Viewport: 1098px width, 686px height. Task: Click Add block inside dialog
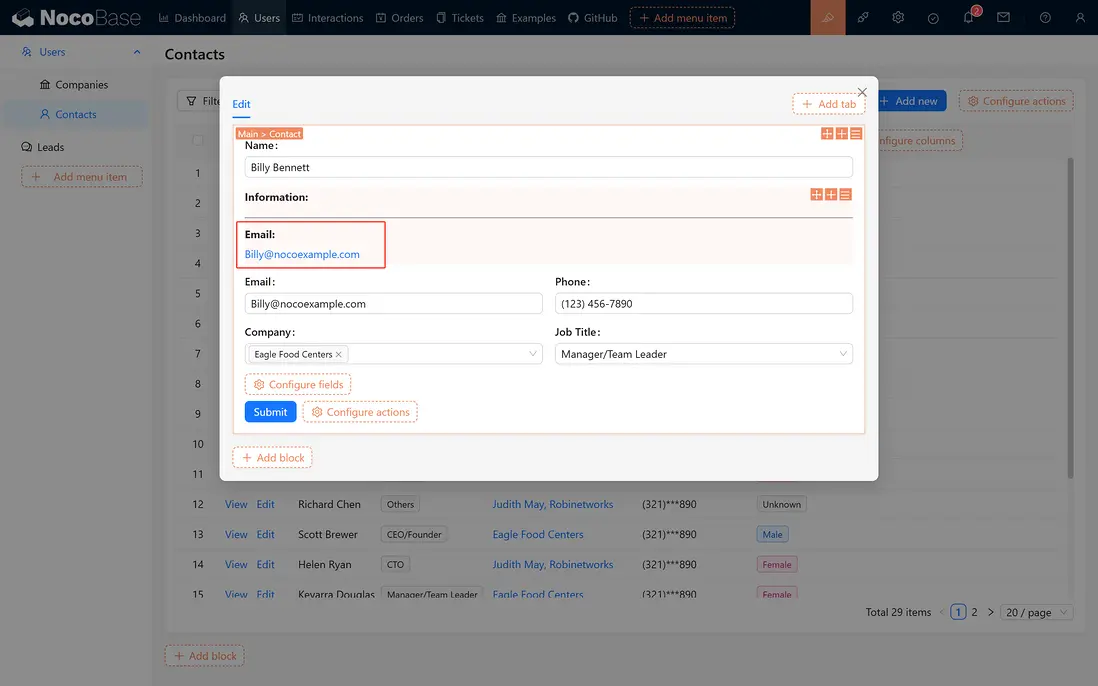point(272,457)
